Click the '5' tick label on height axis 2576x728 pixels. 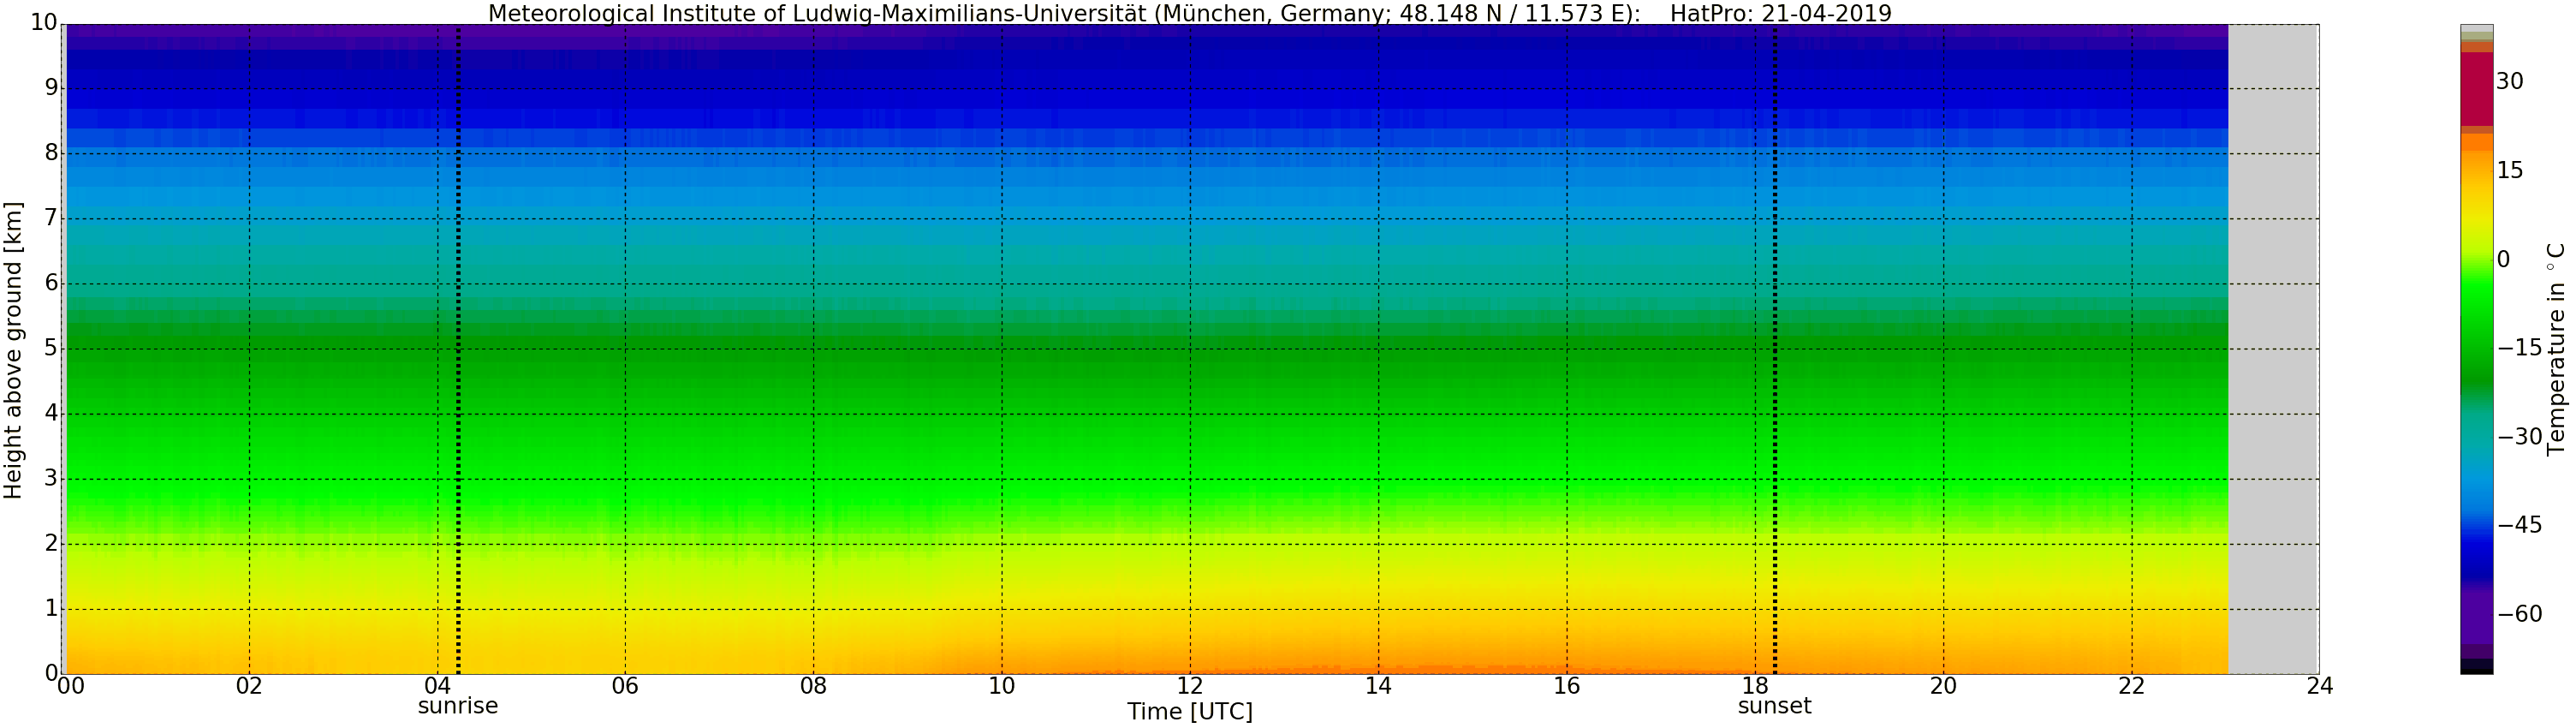(51, 348)
